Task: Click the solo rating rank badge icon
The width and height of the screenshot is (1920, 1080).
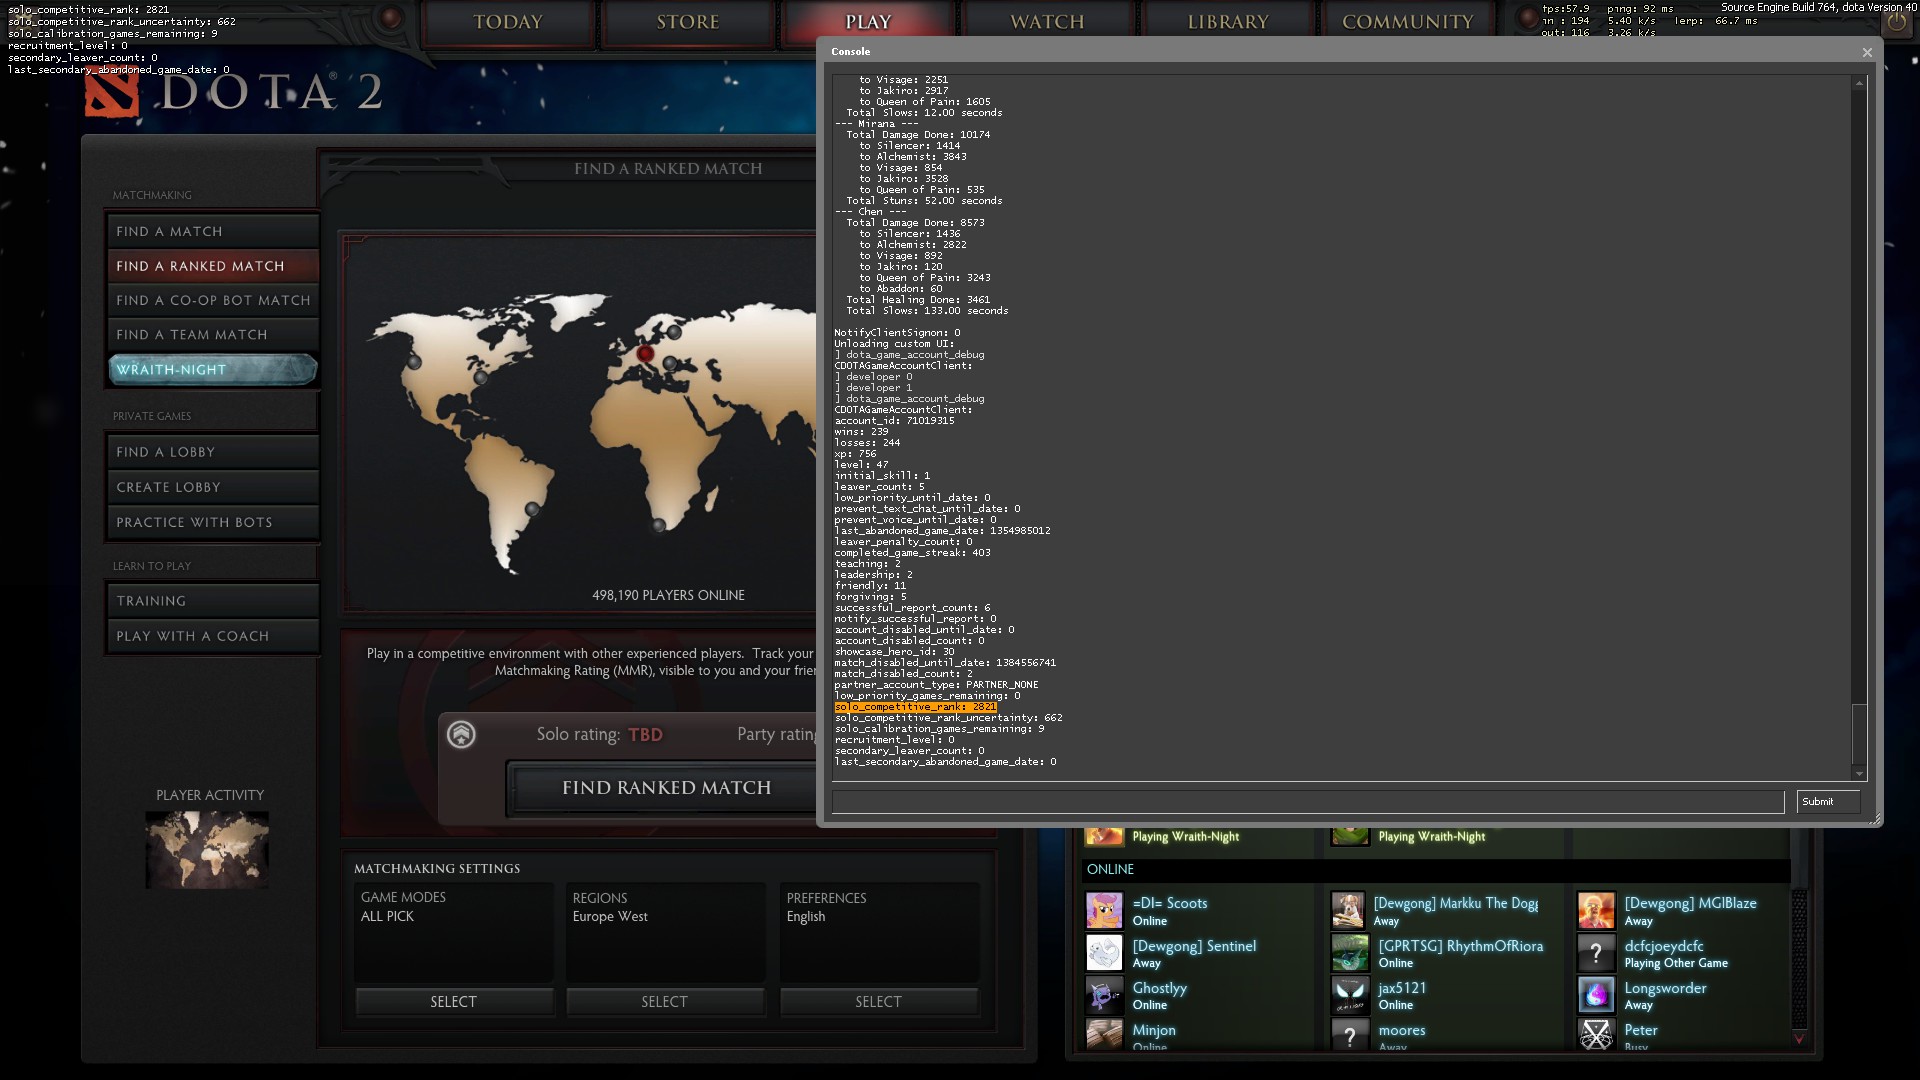Action: pyautogui.click(x=461, y=735)
